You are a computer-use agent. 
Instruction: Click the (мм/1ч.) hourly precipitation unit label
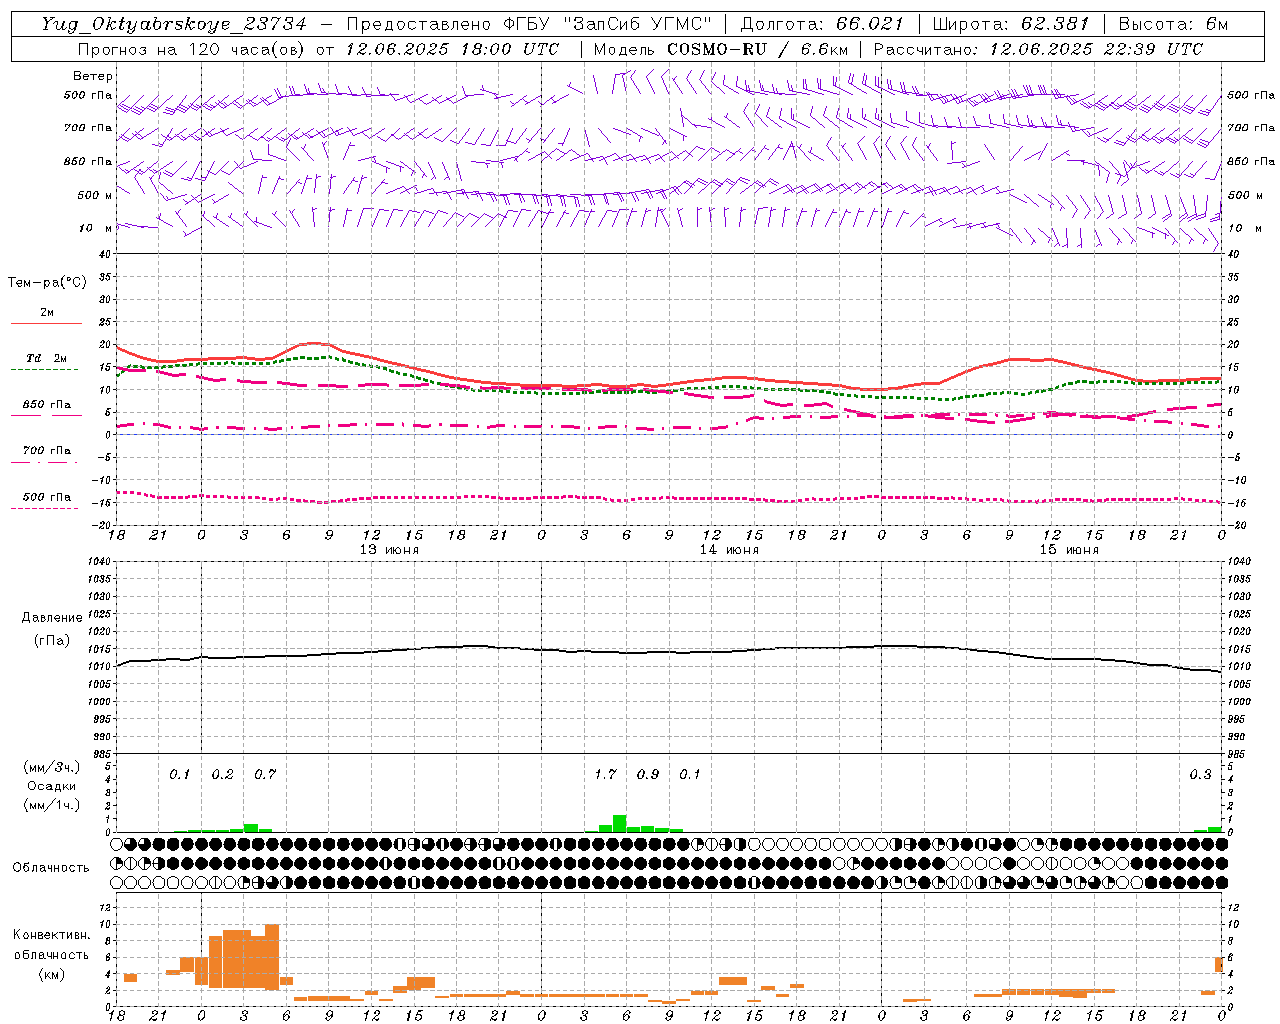pos(52,805)
